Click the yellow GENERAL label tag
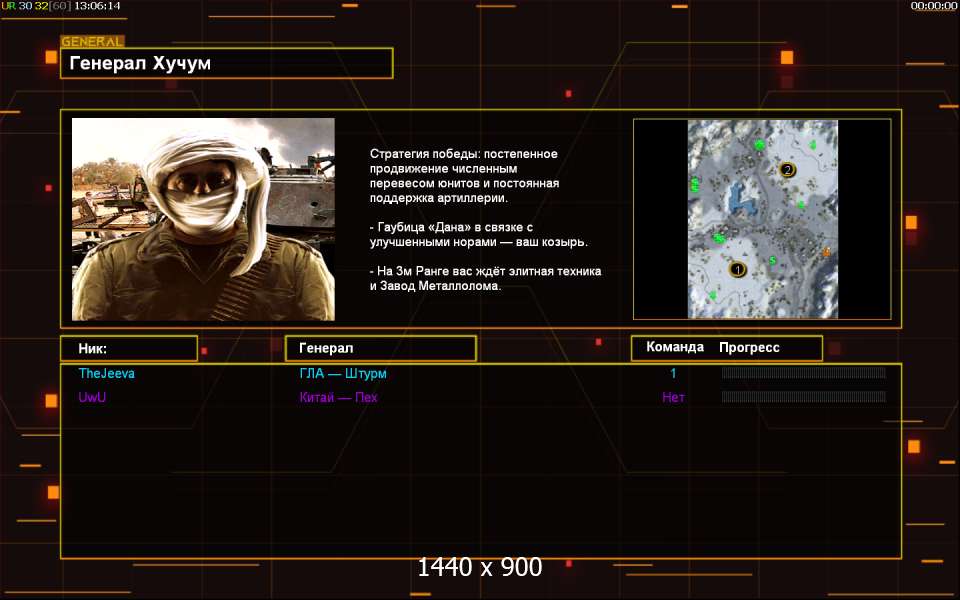 (92, 42)
